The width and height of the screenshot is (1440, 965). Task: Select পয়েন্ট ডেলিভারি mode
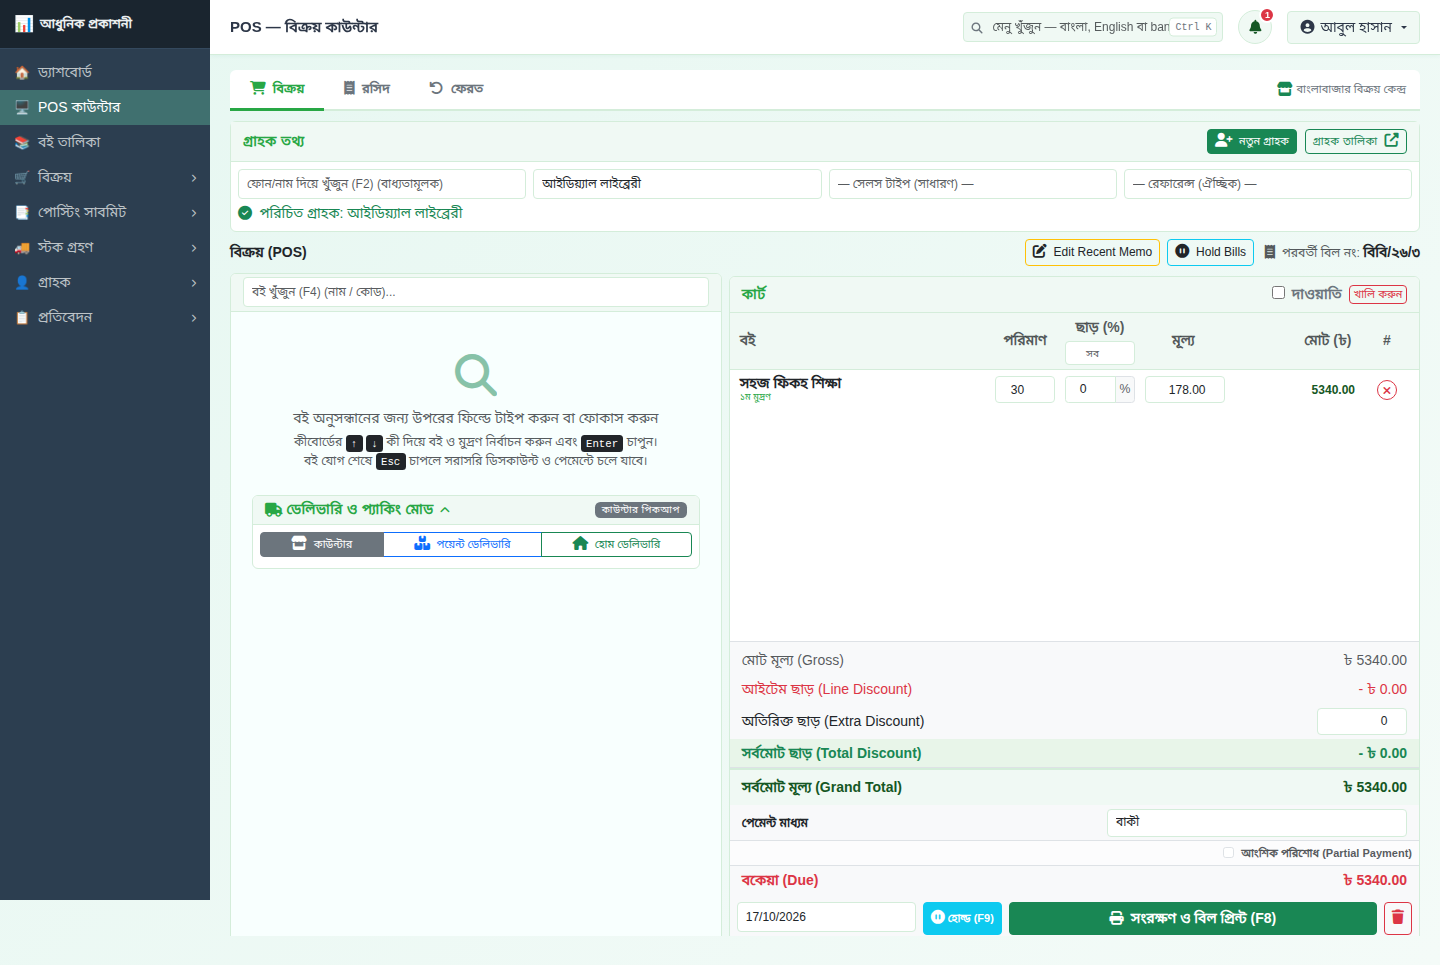click(462, 544)
